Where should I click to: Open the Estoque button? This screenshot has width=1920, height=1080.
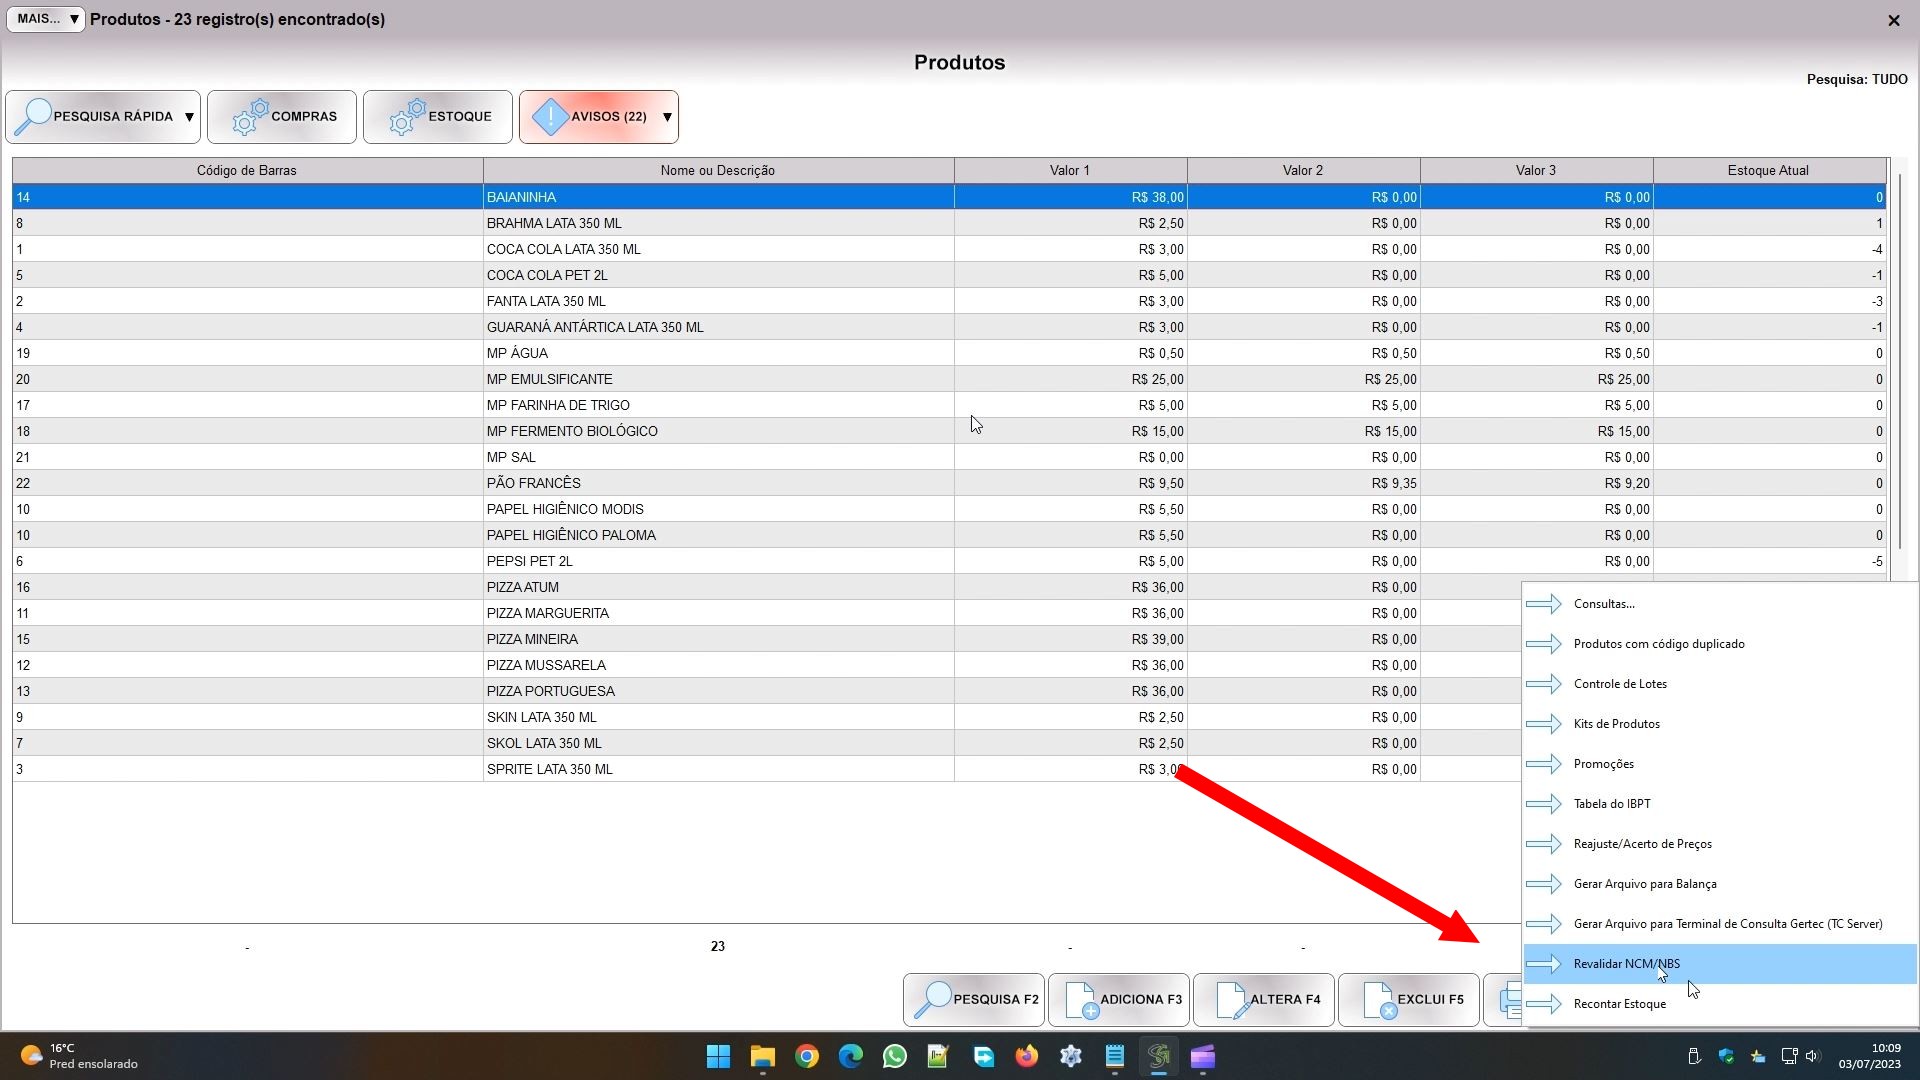(438, 117)
